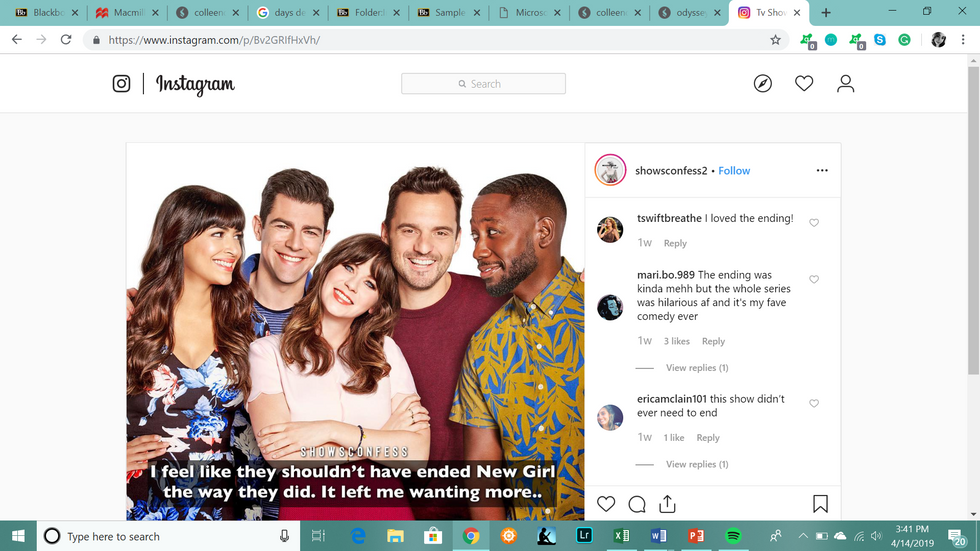Switch to the Folder tab
The width and height of the screenshot is (980, 551).
coord(368,12)
